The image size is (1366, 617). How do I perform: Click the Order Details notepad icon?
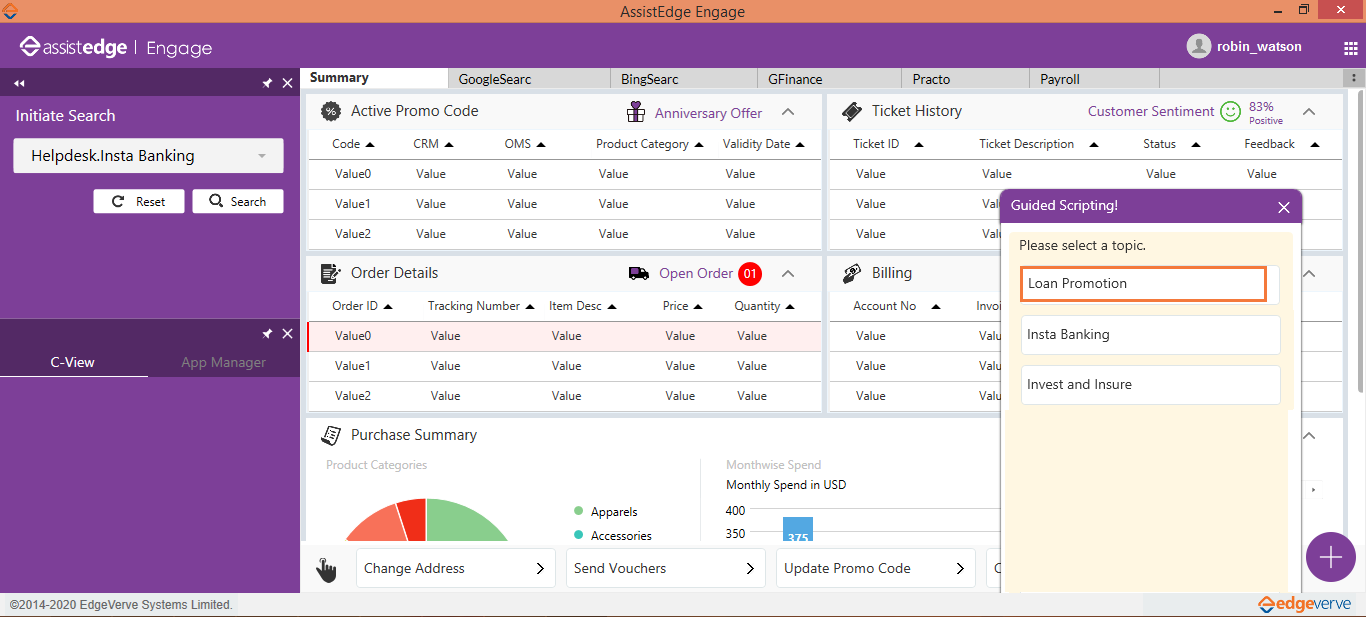coord(330,273)
